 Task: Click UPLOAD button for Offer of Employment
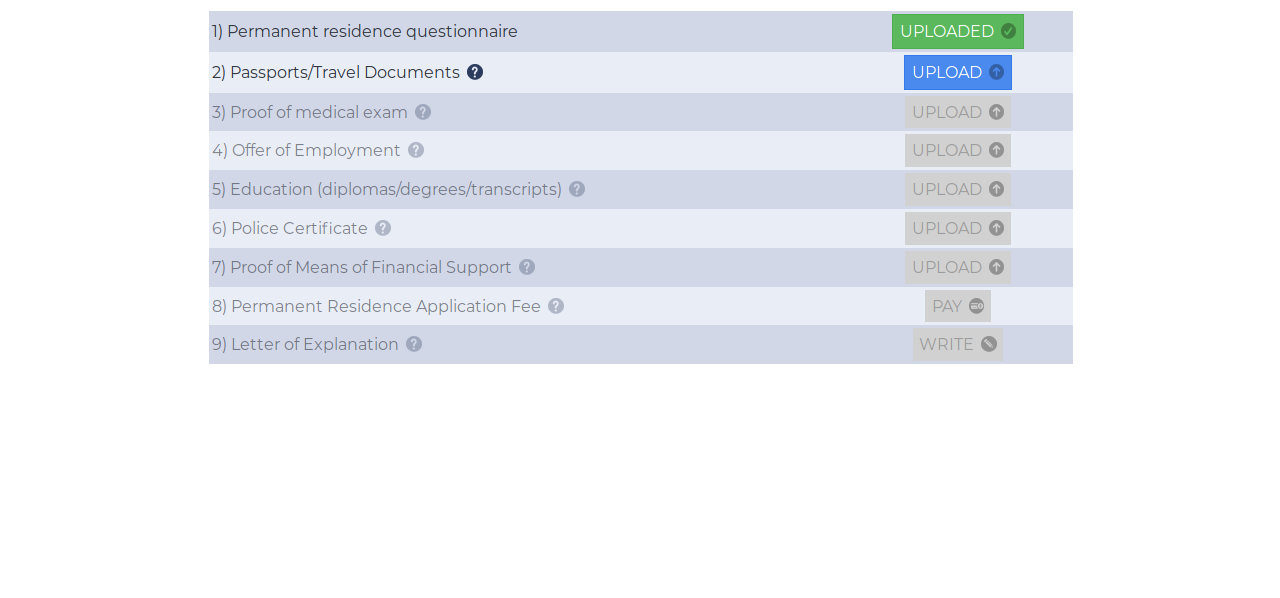(958, 150)
